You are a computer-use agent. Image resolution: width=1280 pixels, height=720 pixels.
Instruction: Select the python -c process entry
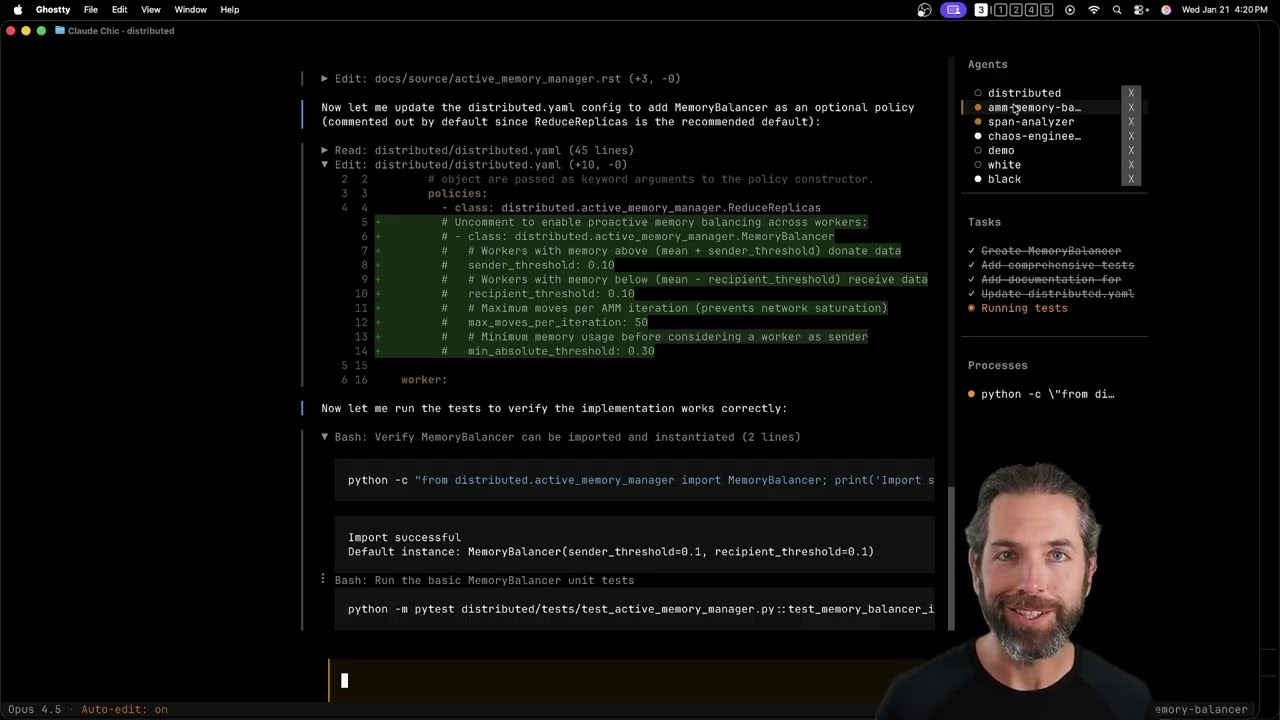coord(1047,394)
